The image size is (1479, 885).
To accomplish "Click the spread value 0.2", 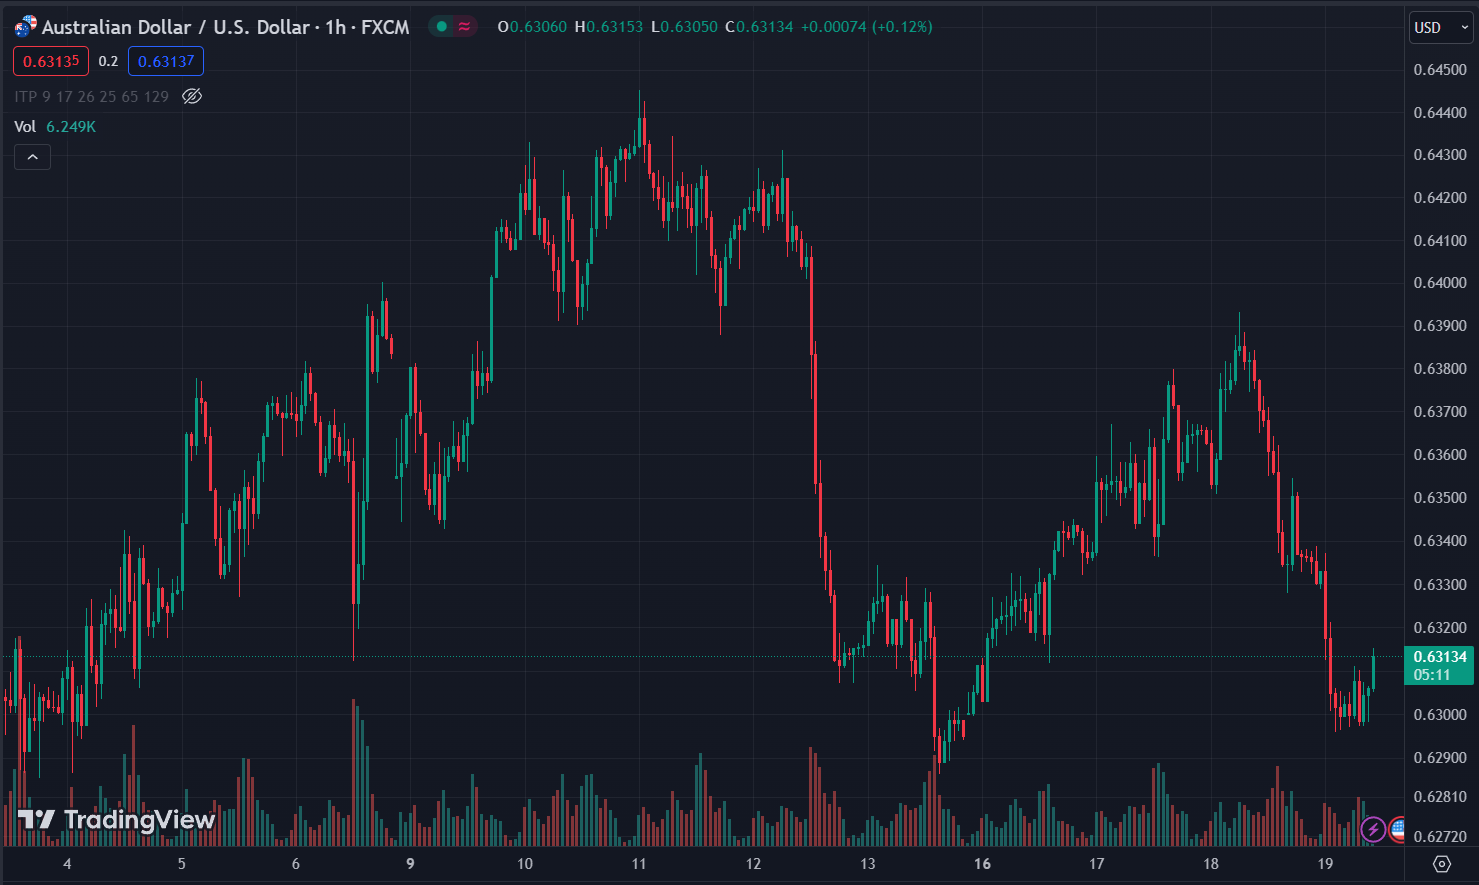I will click(x=108, y=61).
